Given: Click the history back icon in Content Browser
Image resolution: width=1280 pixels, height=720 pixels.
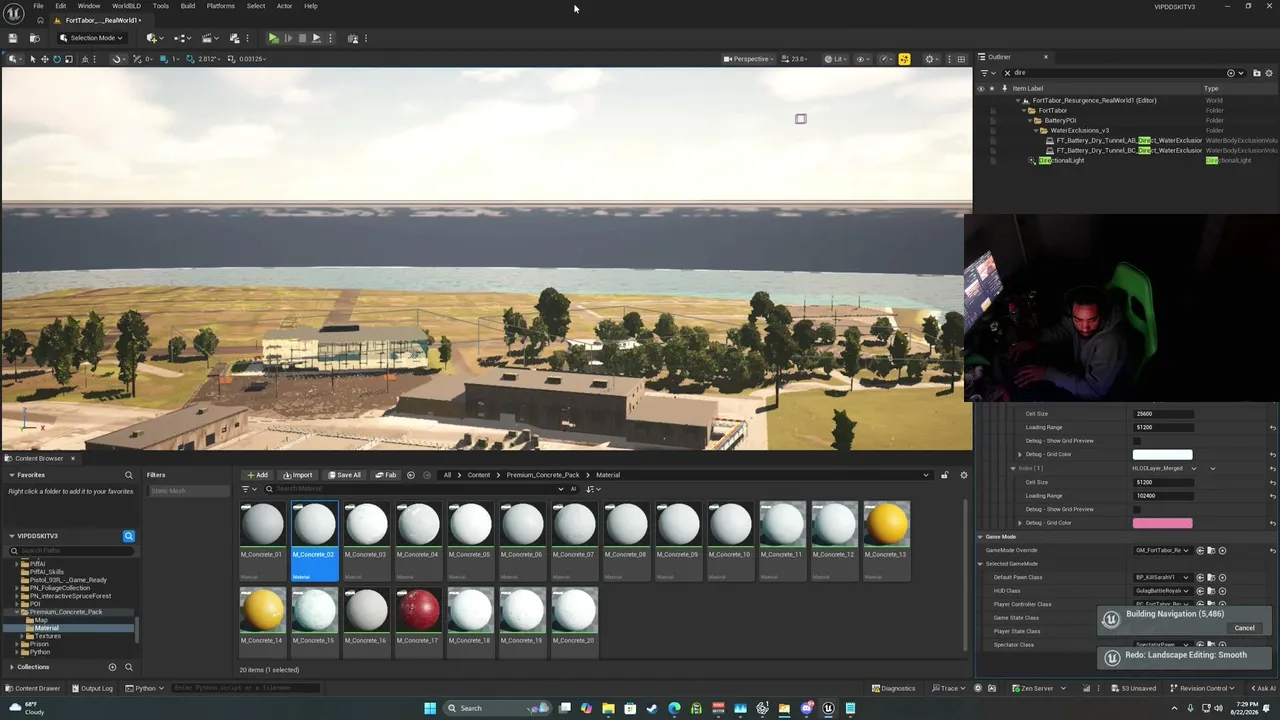Looking at the screenshot, I should click(x=411, y=475).
